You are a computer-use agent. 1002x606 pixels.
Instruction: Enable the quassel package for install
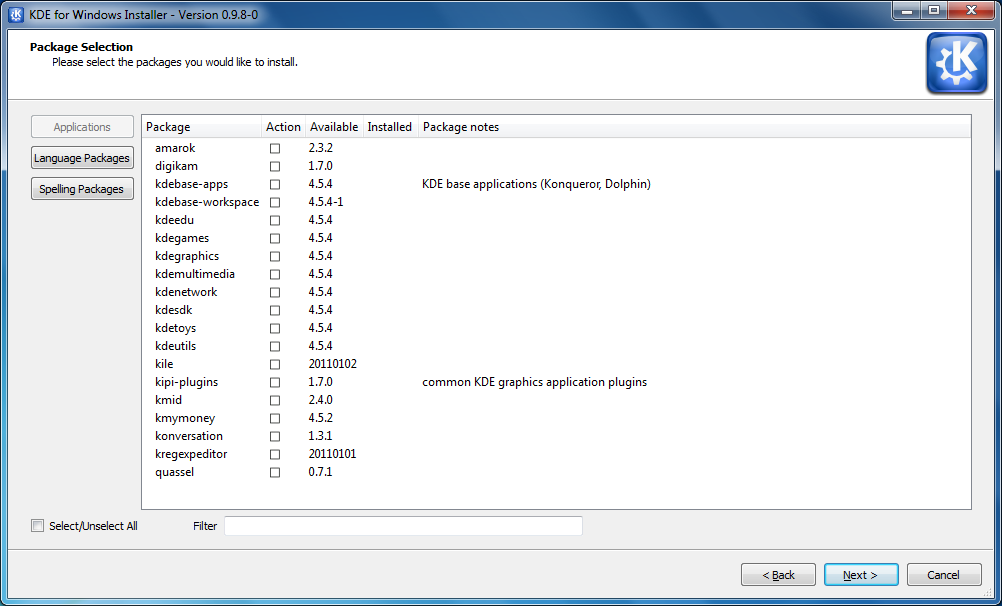coord(275,472)
